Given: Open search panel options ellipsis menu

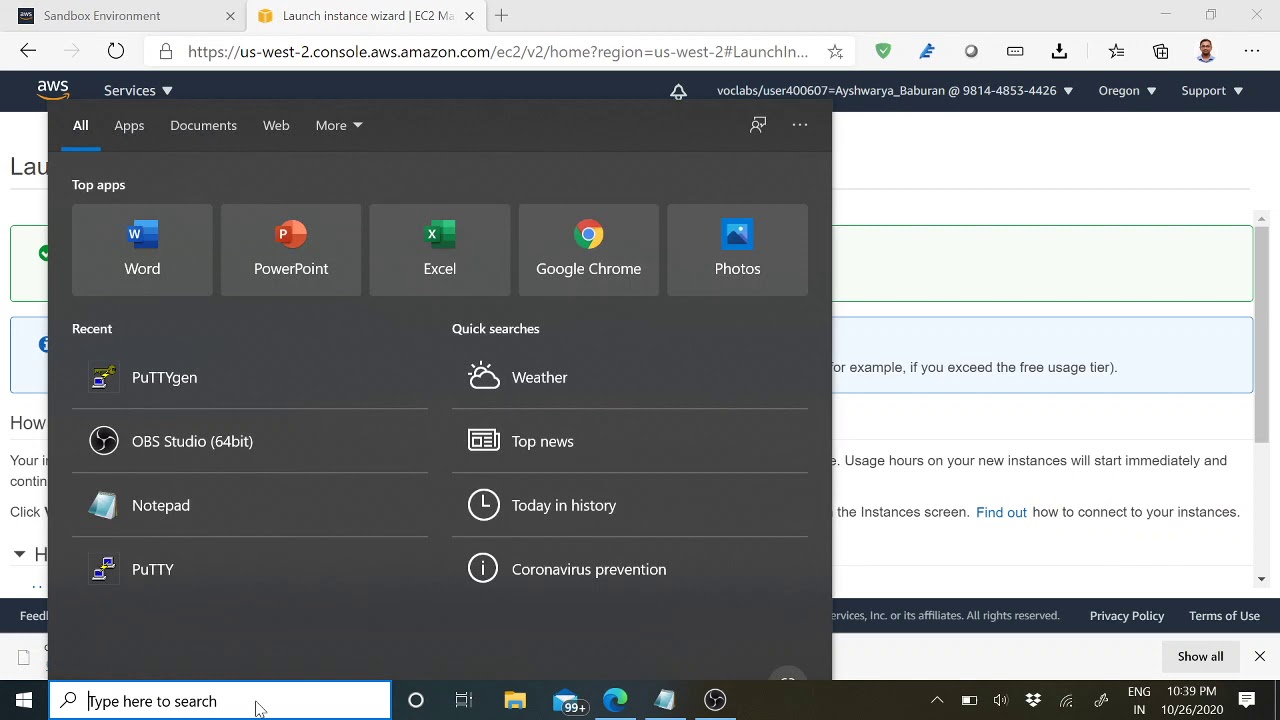Looking at the screenshot, I should point(800,125).
